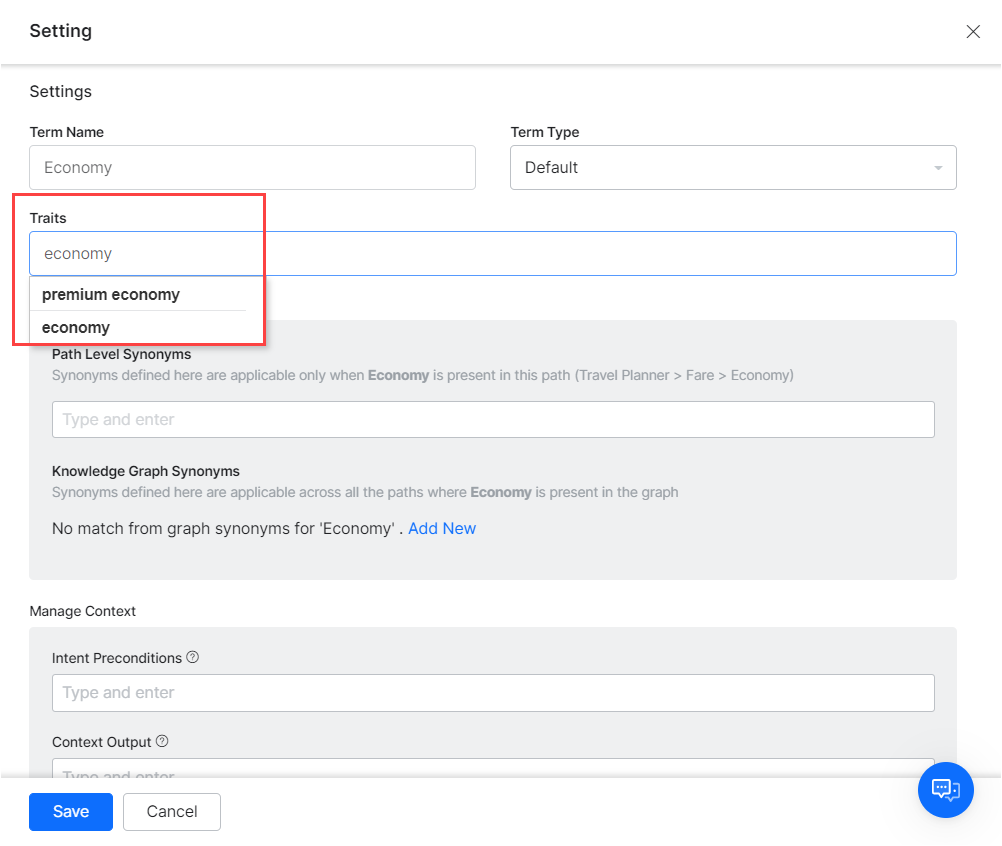Expand the Term Type dropdown arrow
The height and width of the screenshot is (846, 1002).
937,168
